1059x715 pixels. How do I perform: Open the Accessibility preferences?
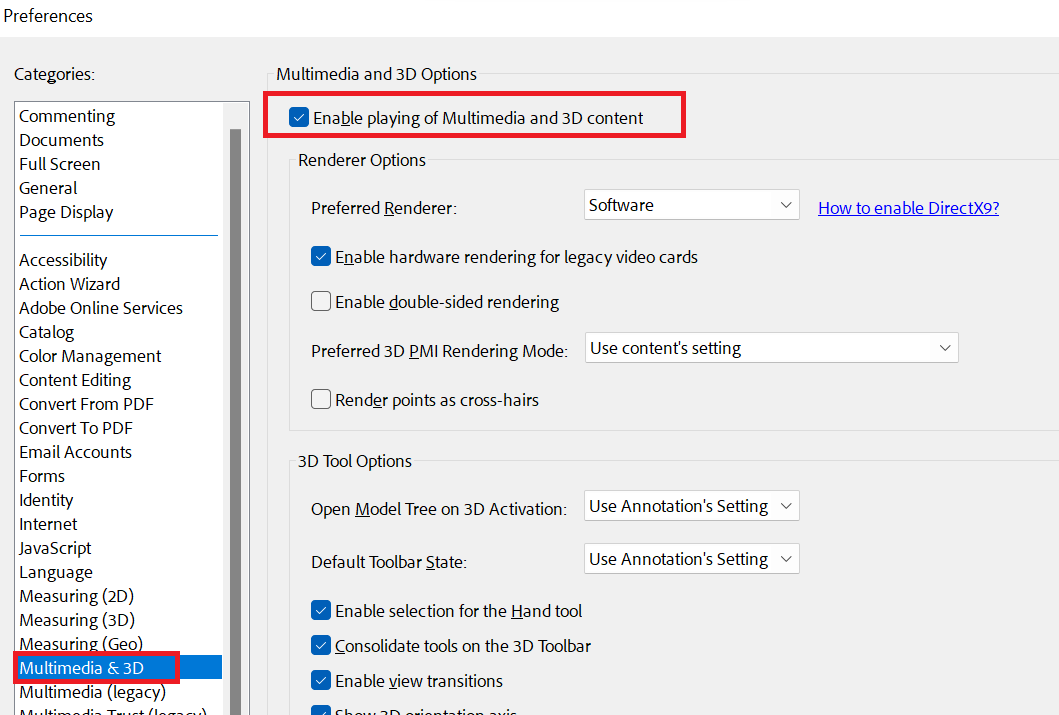coord(63,259)
